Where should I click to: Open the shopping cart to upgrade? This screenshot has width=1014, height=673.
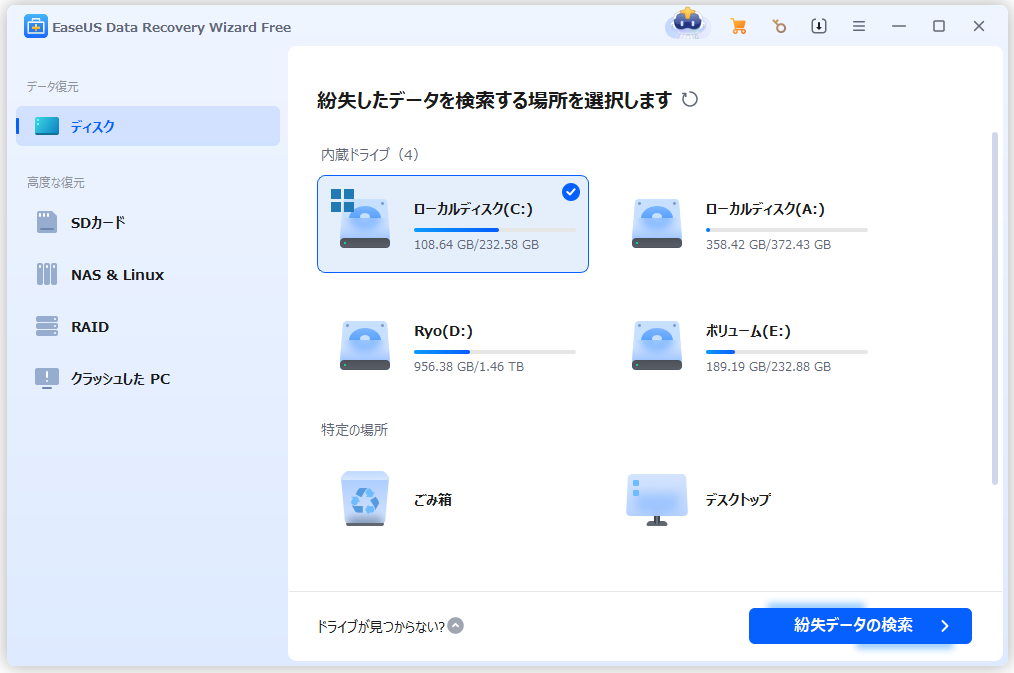pyautogui.click(x=739, y=26)
